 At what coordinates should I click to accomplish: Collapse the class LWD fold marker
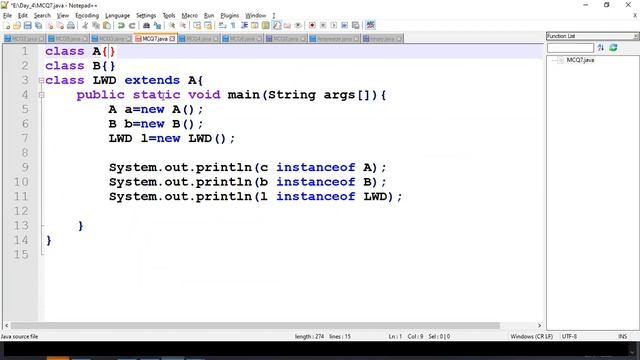pyautogui.click(x=41, y=80)
